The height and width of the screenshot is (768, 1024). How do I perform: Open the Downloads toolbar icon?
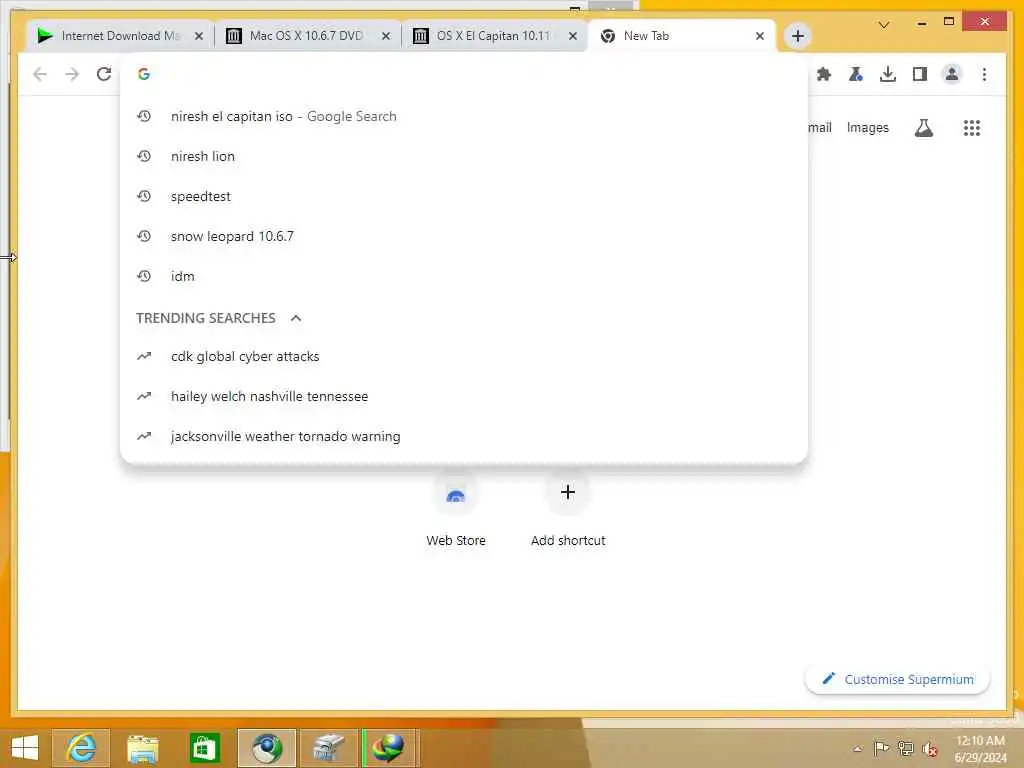[x=888, y=74]
